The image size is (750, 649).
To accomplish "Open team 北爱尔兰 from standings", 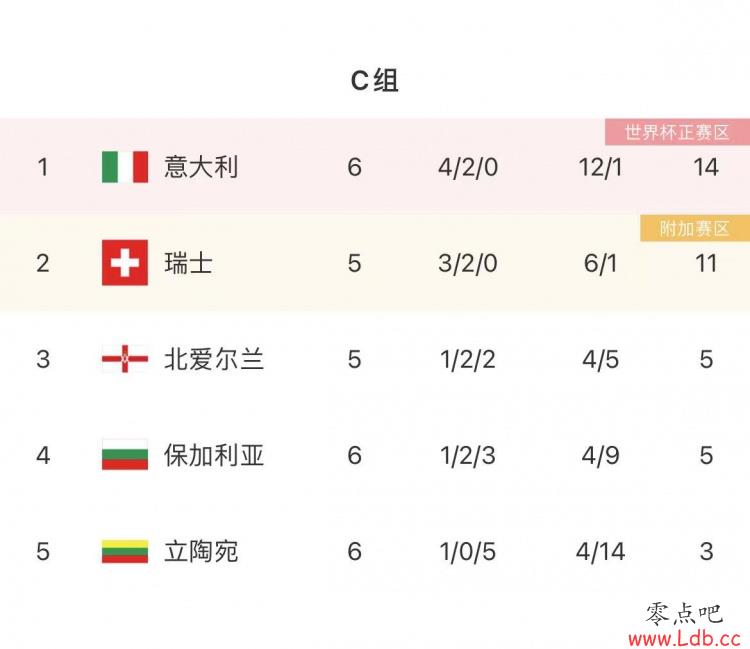I will (x=214, y=359).
